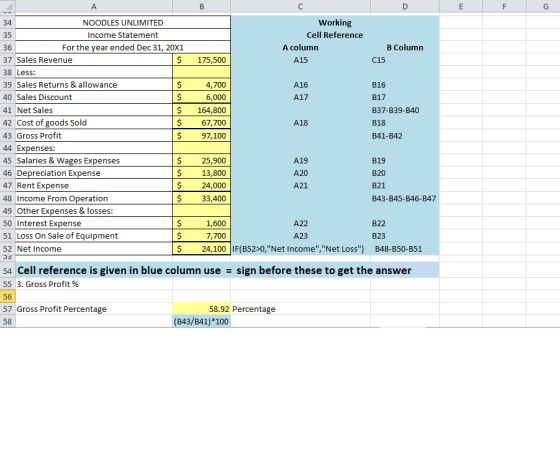
Task: Click the Income Statement heading cell
Action: pyautogui.click(x=123, y=35)
